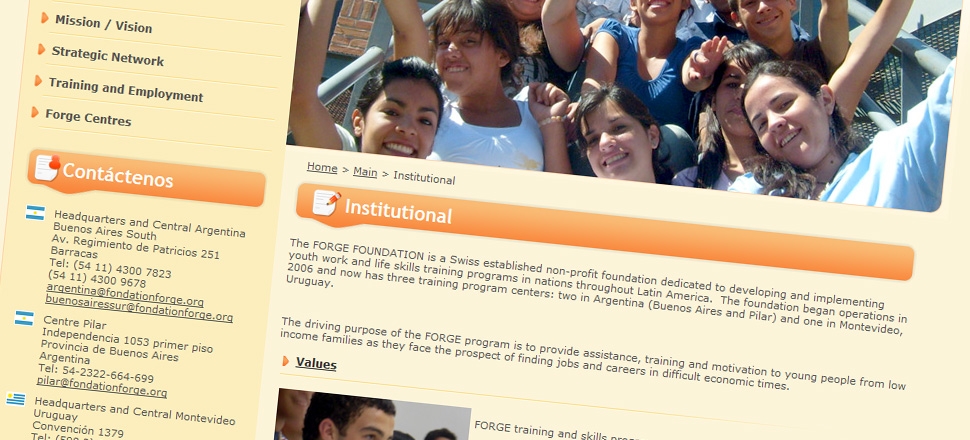Click the orange arrow beside Mission / Vision
Screen dimensions: 970x440
45,18
